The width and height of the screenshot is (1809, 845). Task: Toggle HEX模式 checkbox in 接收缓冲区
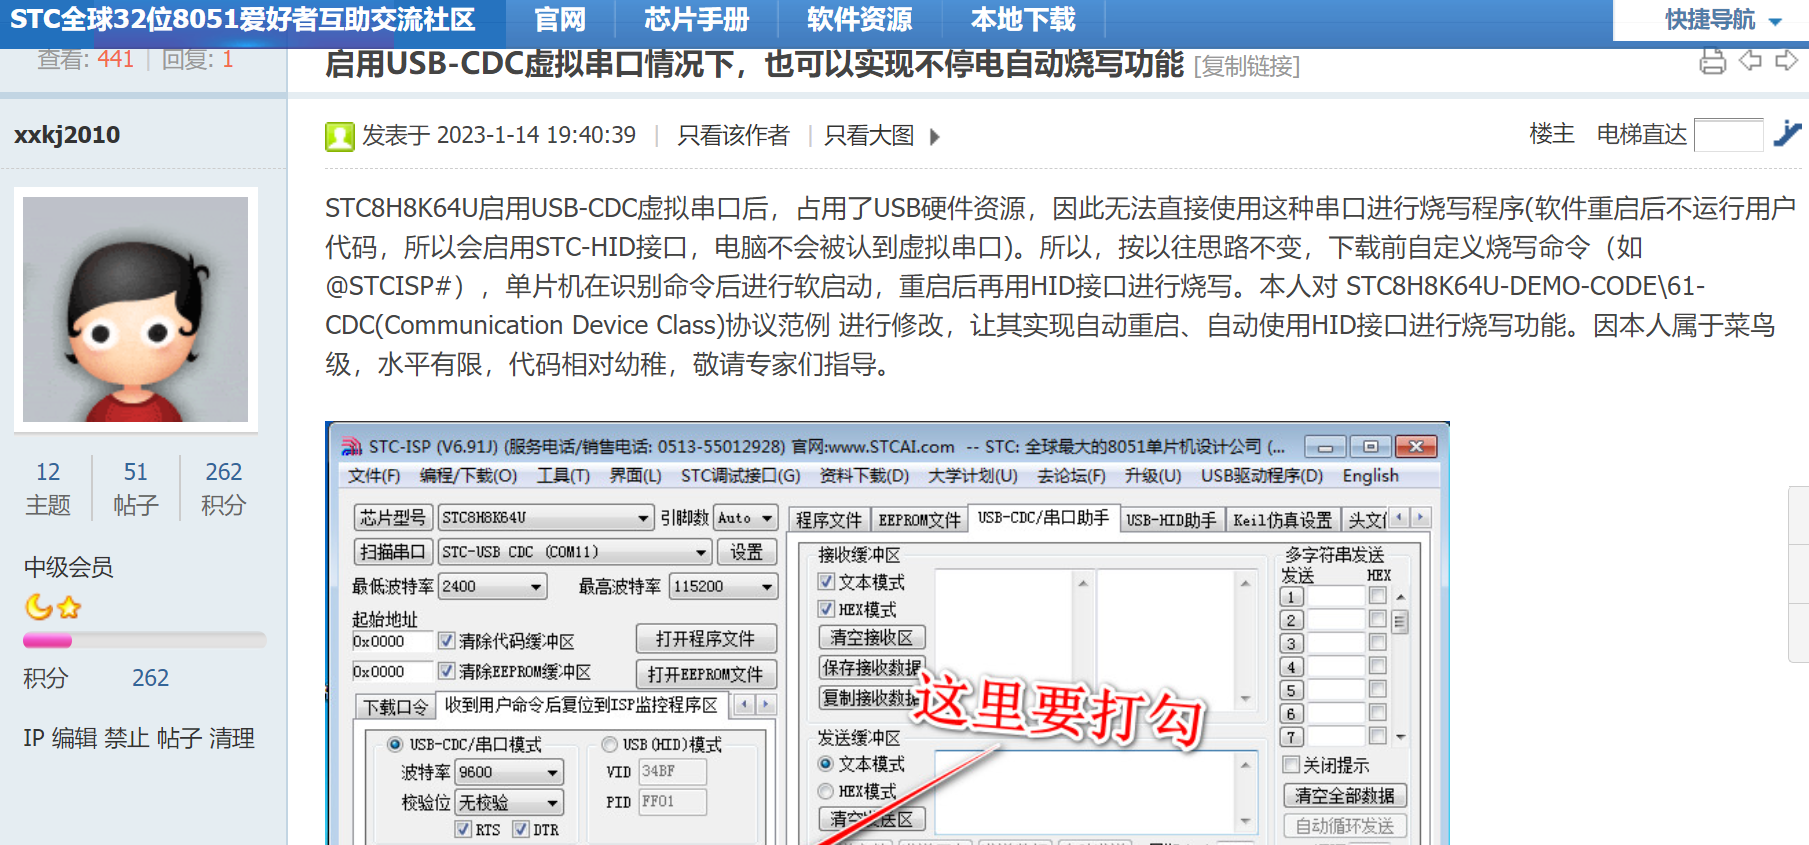point(826,609)
